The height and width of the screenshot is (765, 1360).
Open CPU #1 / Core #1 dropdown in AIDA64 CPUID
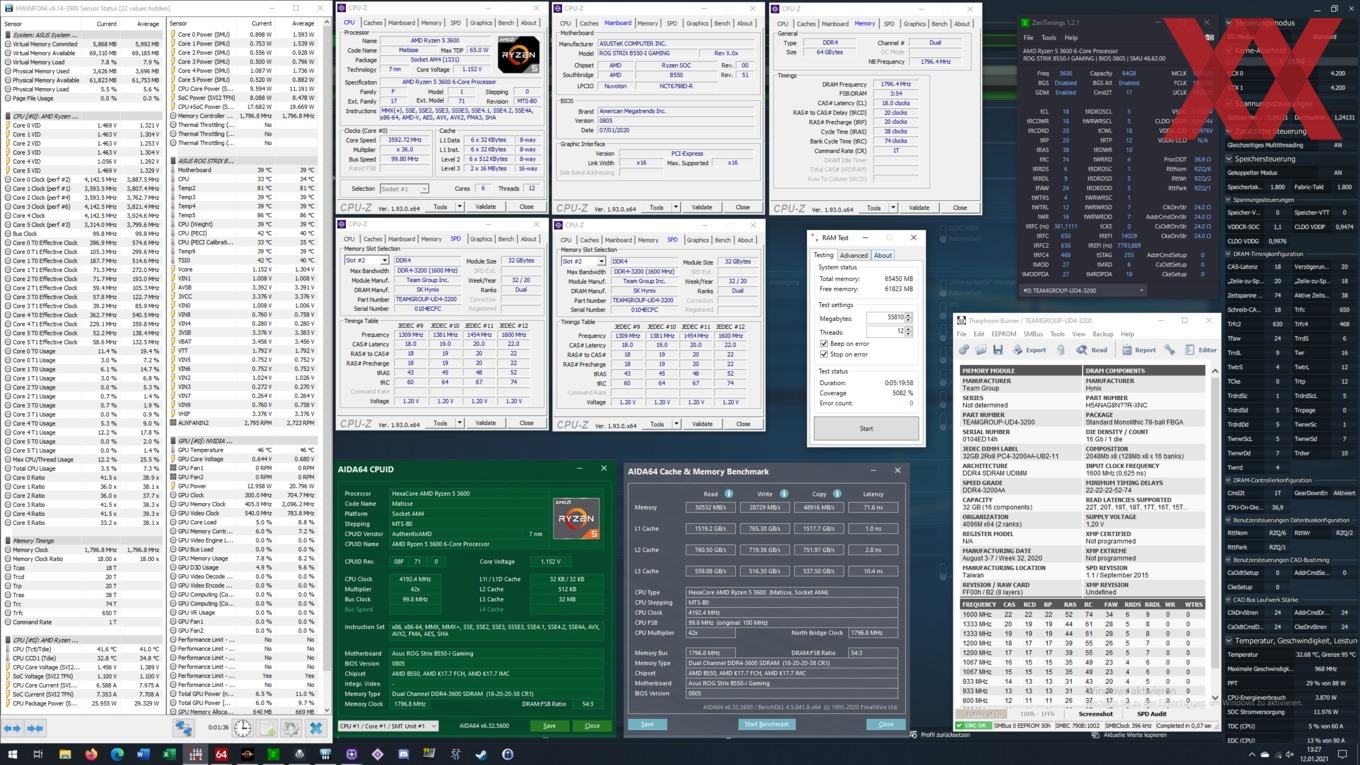(388, 726)
